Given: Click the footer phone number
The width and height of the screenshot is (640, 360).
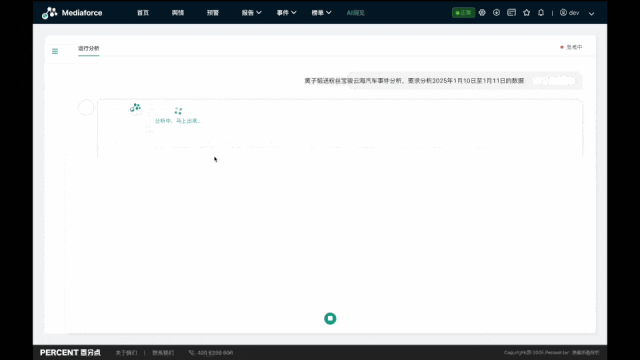Looking at the screenshot, I should point(211,353).
